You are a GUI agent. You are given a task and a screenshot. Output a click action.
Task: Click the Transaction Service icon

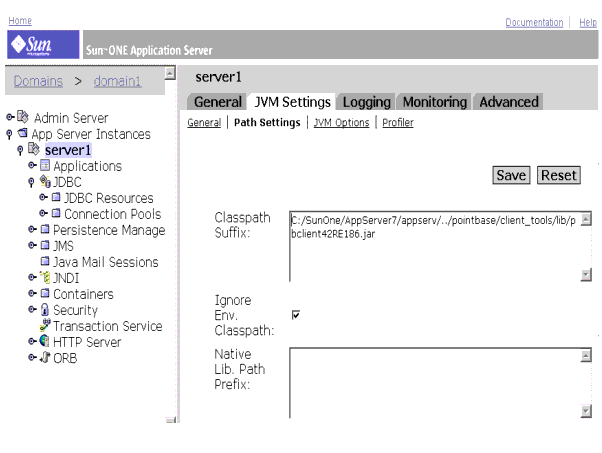coord(45,325)
